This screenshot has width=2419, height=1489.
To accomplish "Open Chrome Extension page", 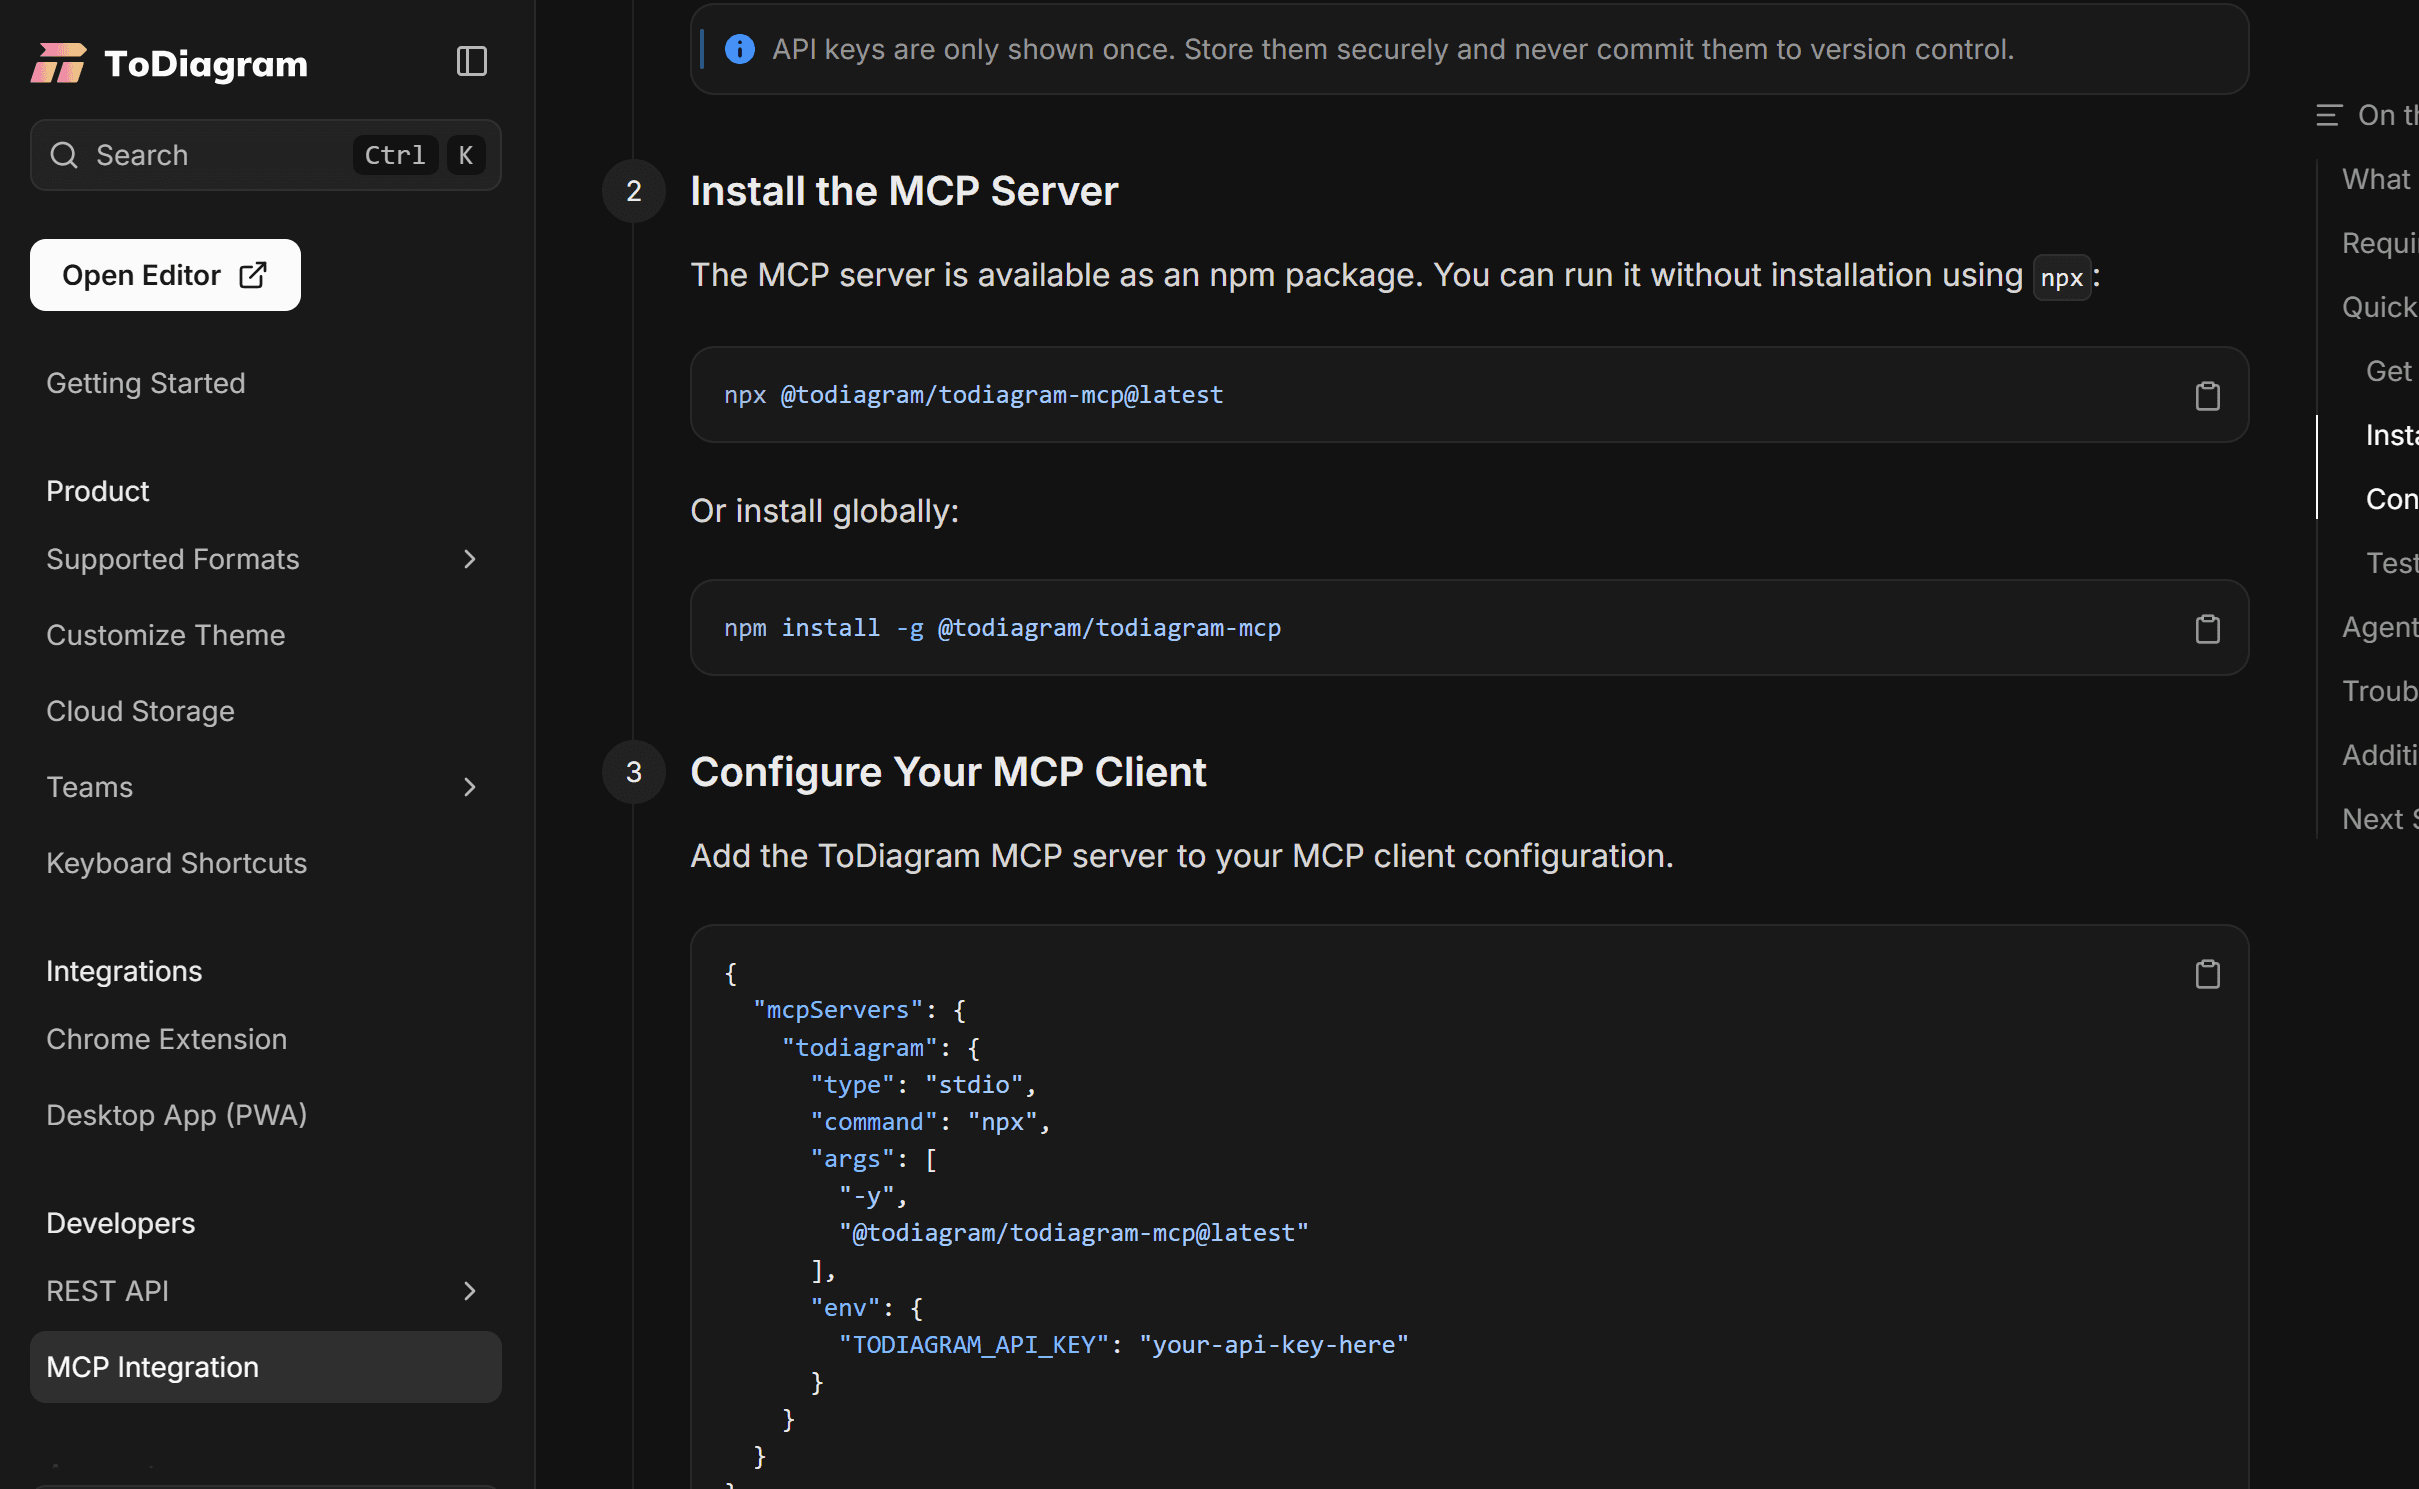I will tap(166, 1039).
